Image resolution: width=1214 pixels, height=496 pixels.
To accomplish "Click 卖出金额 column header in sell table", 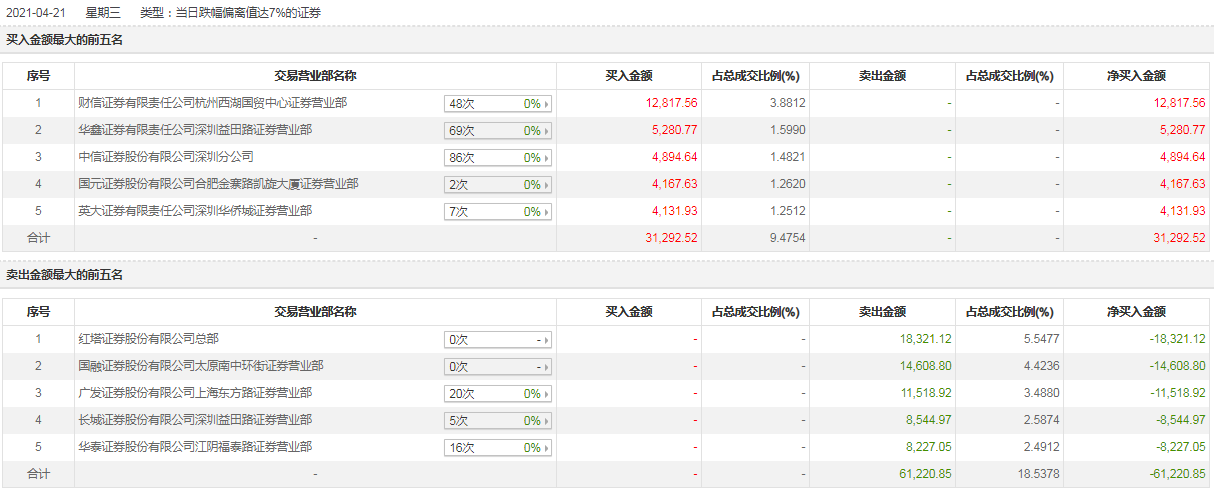I will click(x=882, y=311).
